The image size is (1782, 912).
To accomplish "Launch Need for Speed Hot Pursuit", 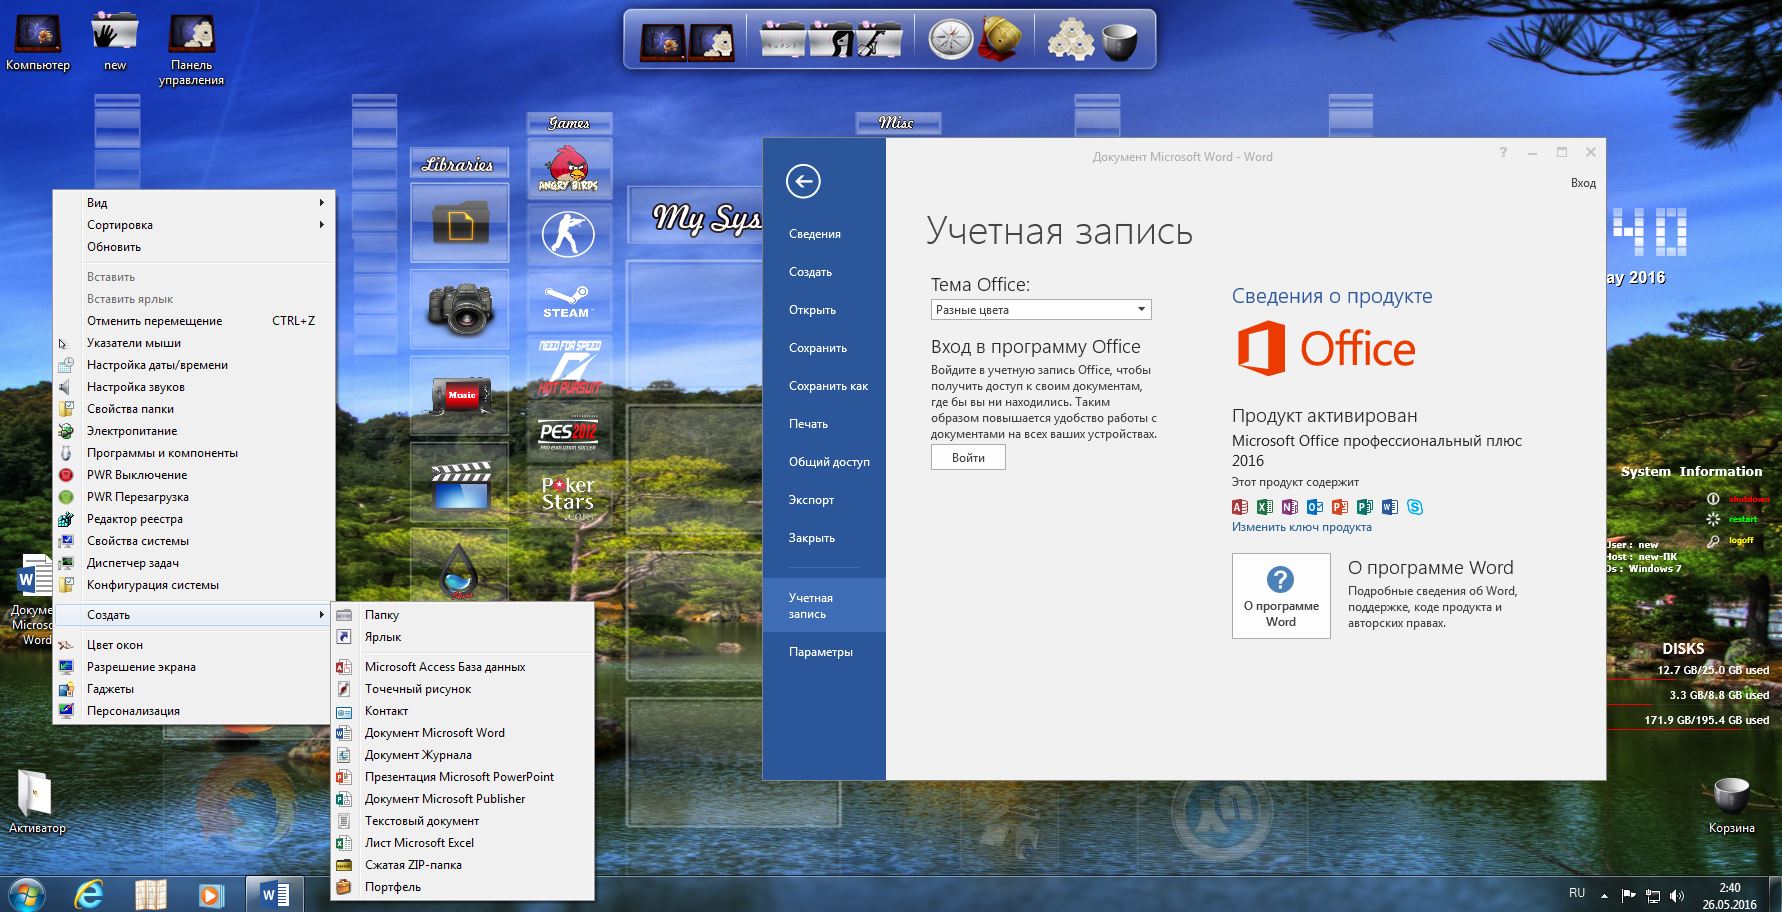I will click(569, 367).
